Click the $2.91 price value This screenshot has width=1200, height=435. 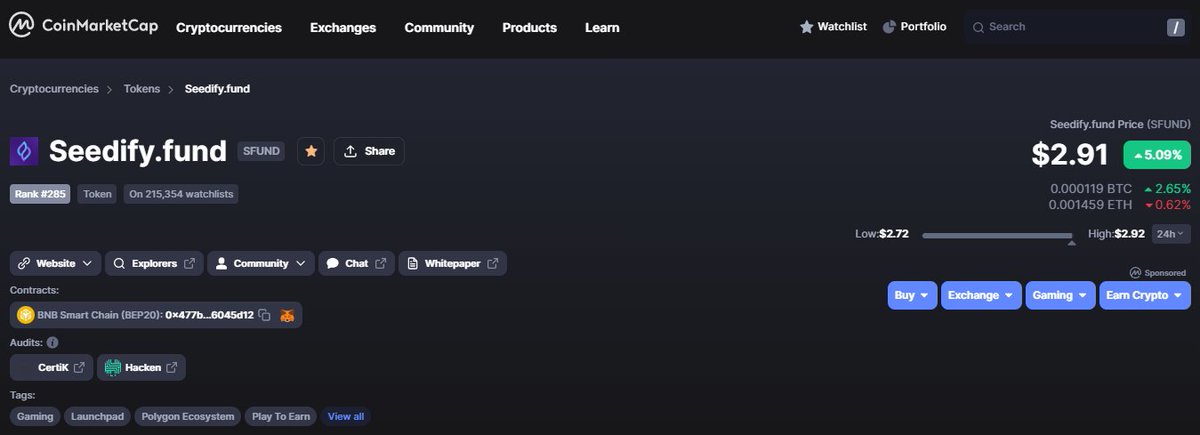click(1070, 155)
